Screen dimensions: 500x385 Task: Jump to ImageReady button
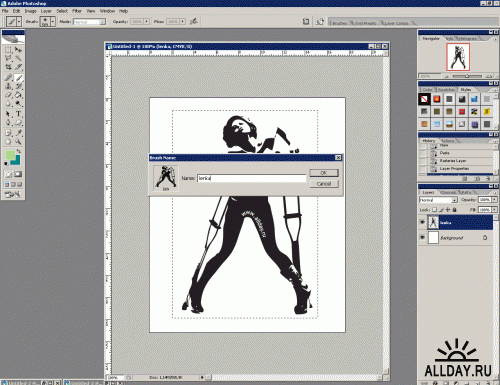tap(13, 194)
